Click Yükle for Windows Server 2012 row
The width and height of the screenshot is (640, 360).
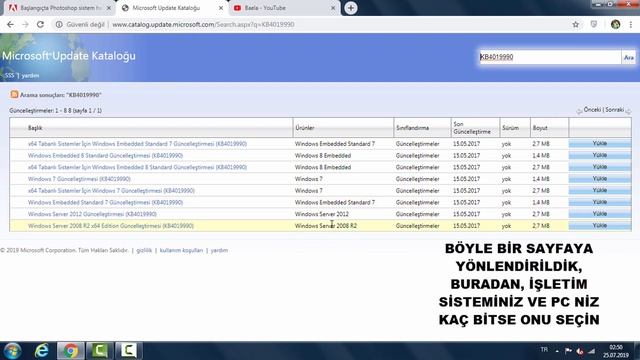pyautogui.click(x=600, y=213)
